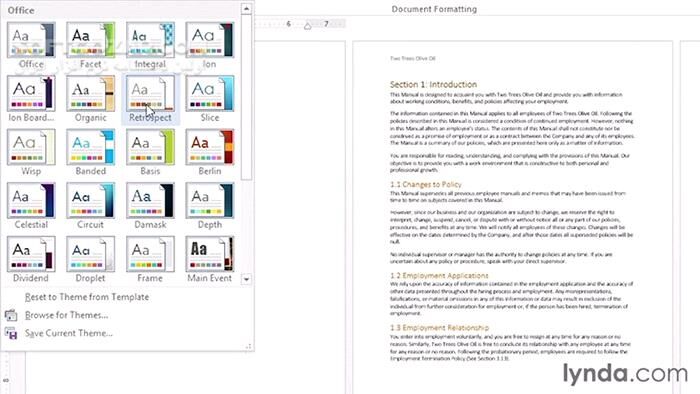Choose the Damask theme
700x394 pixels.
[150, 201]
